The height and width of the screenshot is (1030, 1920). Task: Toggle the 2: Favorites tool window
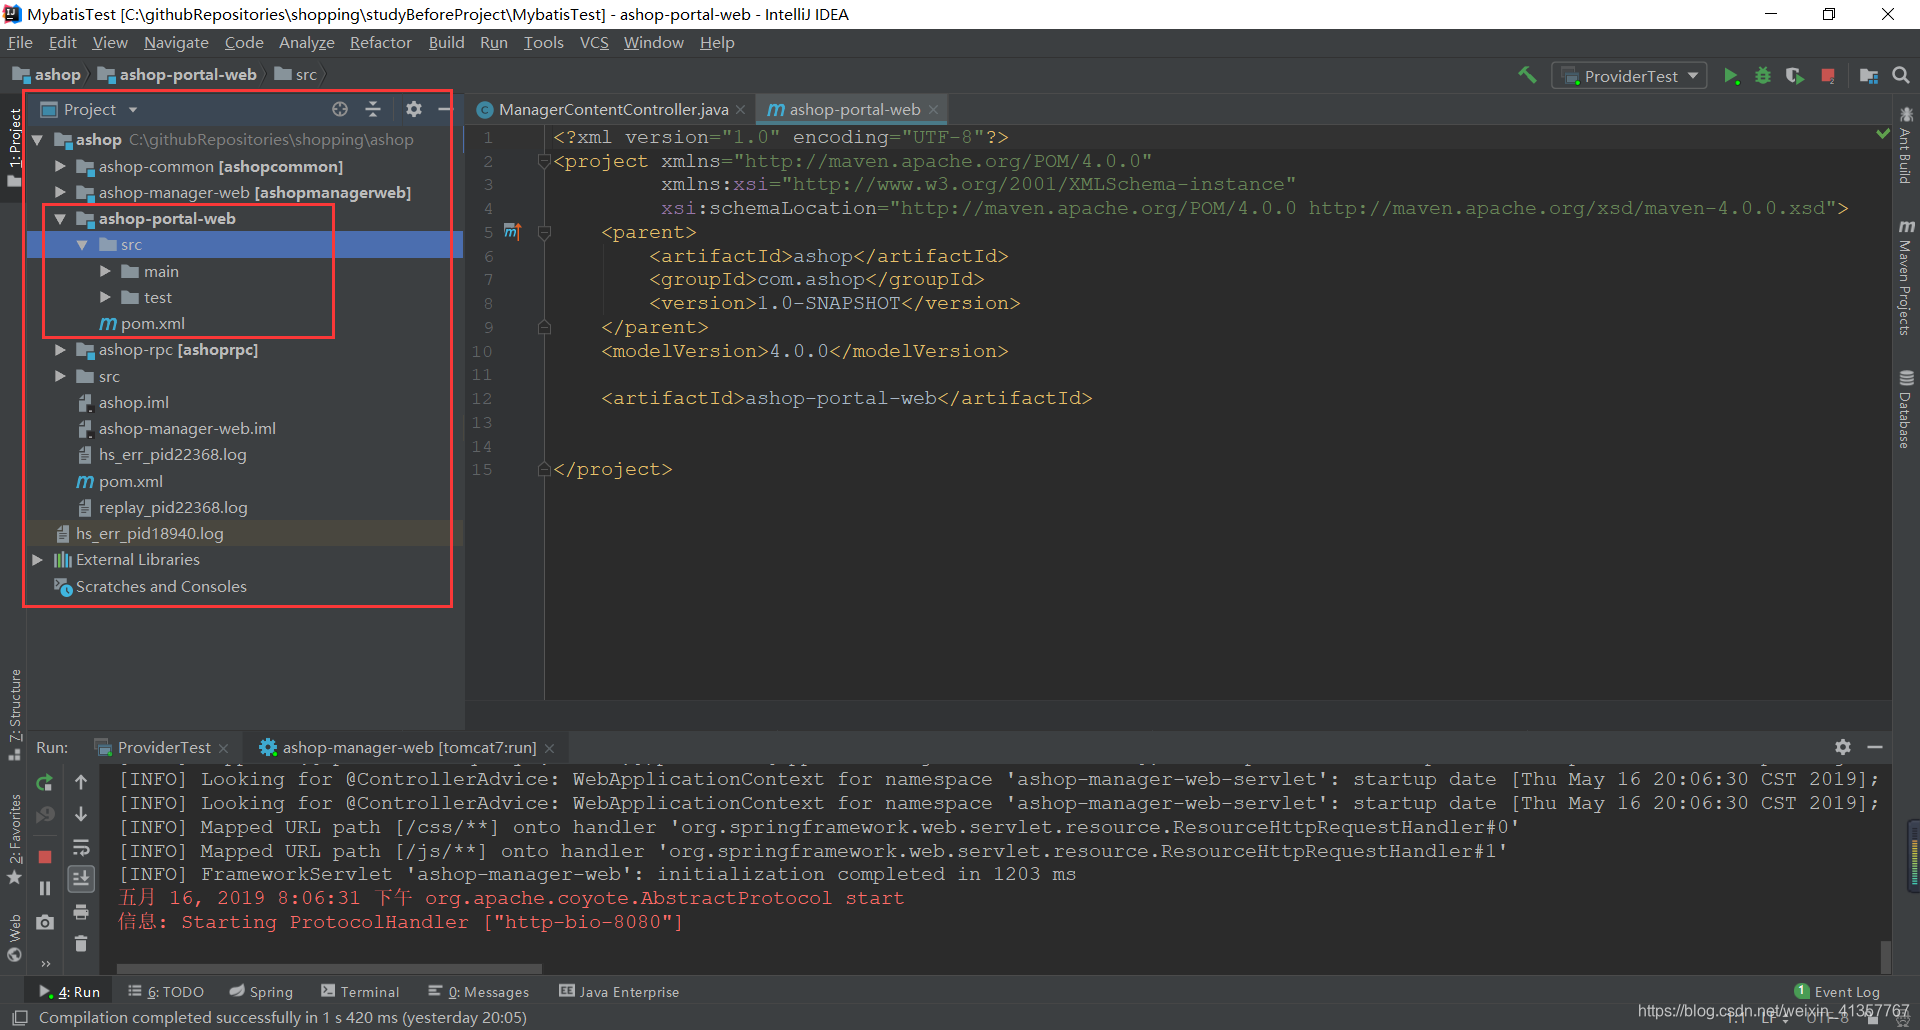(x=14, y=838)
